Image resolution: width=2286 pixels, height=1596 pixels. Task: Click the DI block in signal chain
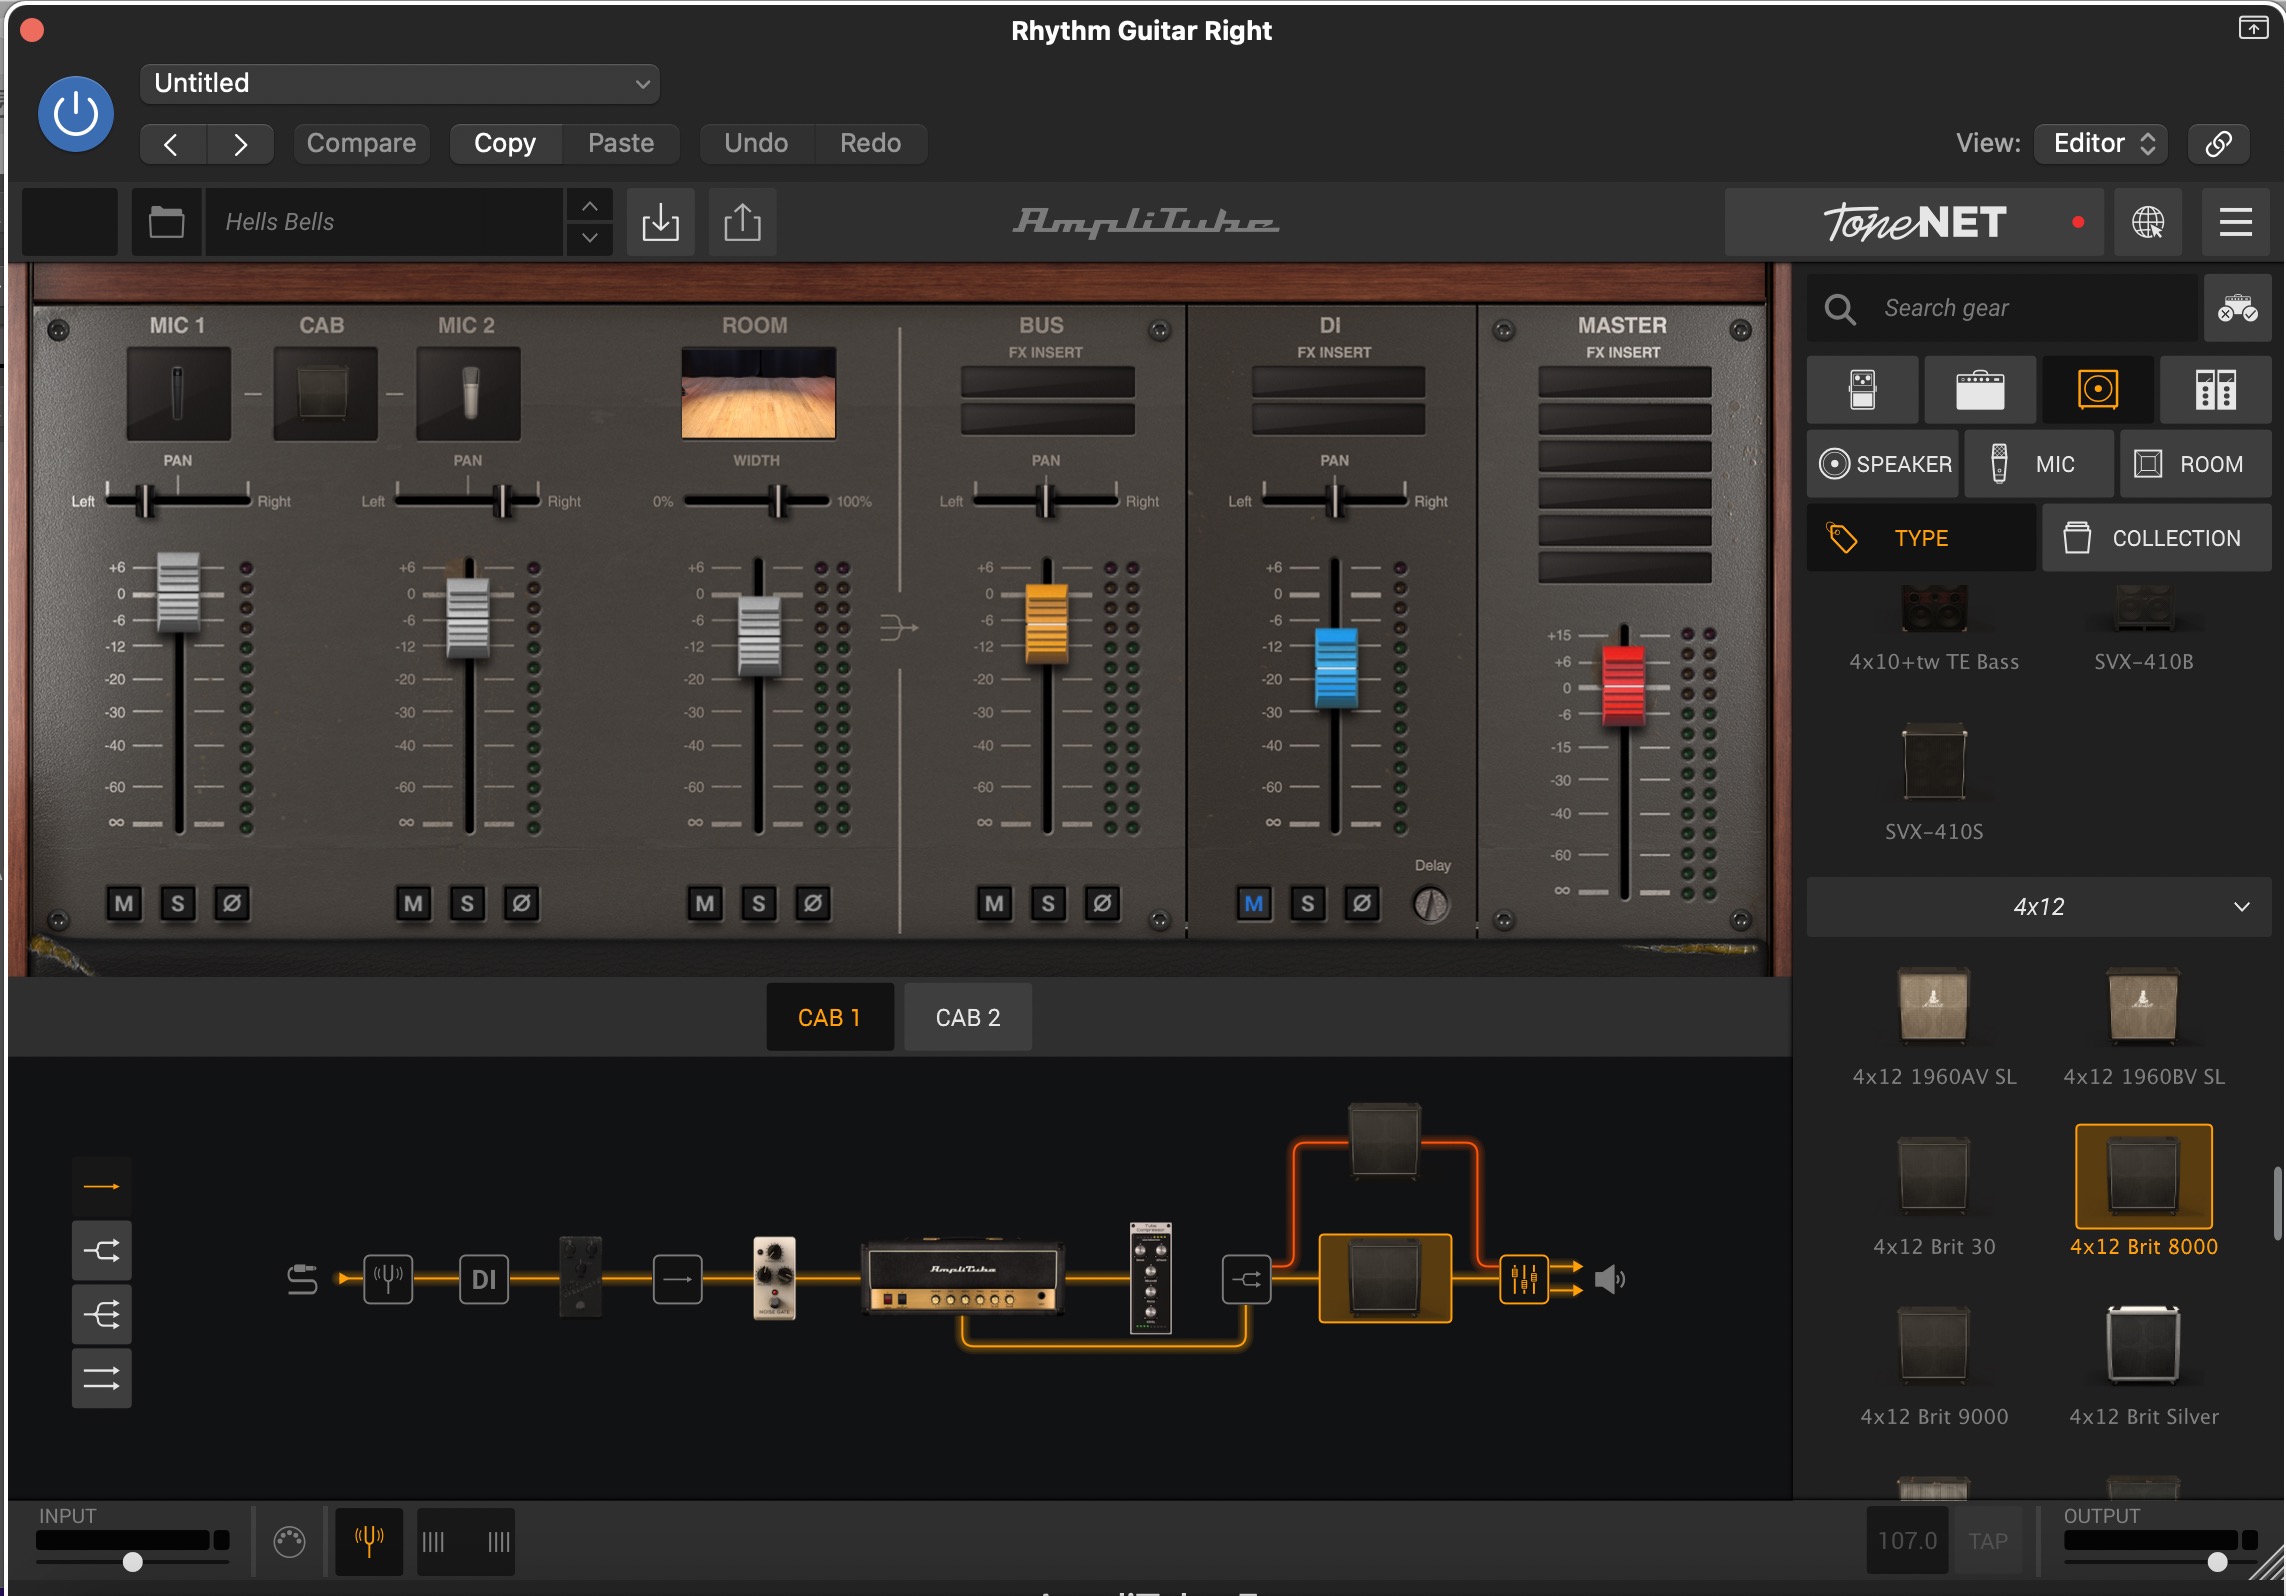(484, 1279)
